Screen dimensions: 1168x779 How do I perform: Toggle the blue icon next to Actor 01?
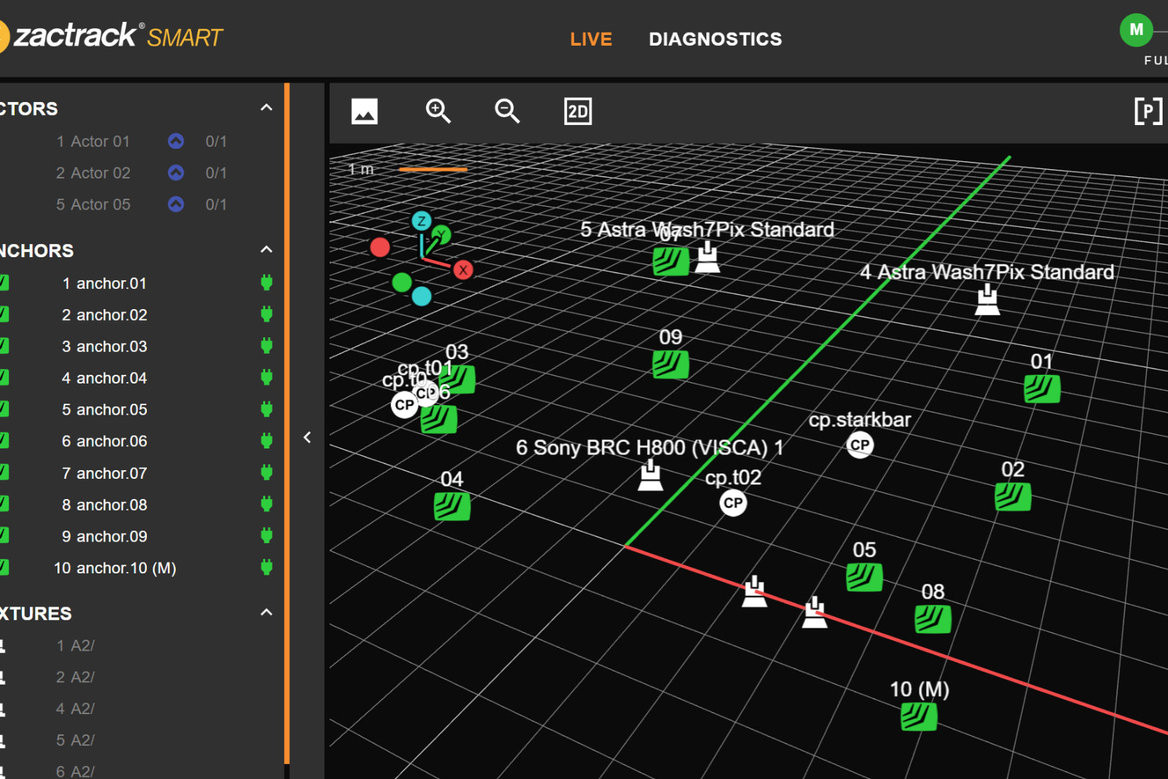pos(176,142)
